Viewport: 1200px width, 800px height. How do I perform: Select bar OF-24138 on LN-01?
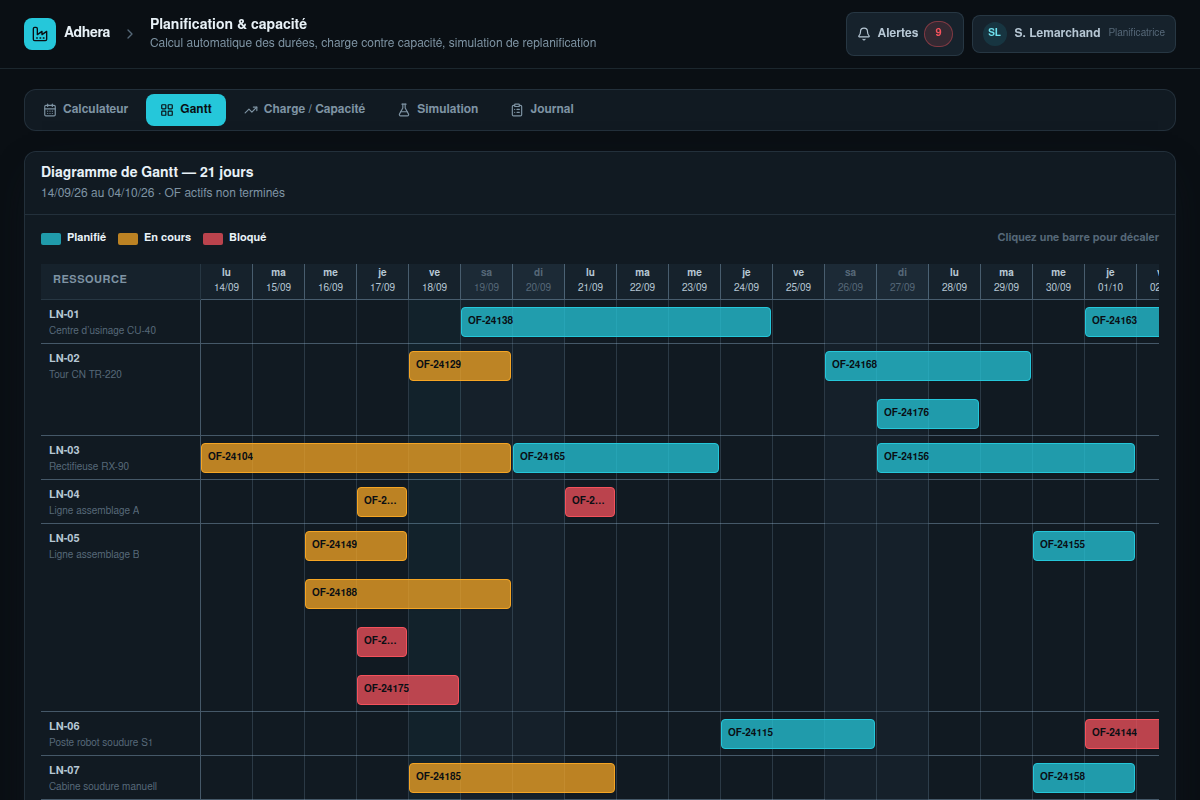click(x=616, y=321)
